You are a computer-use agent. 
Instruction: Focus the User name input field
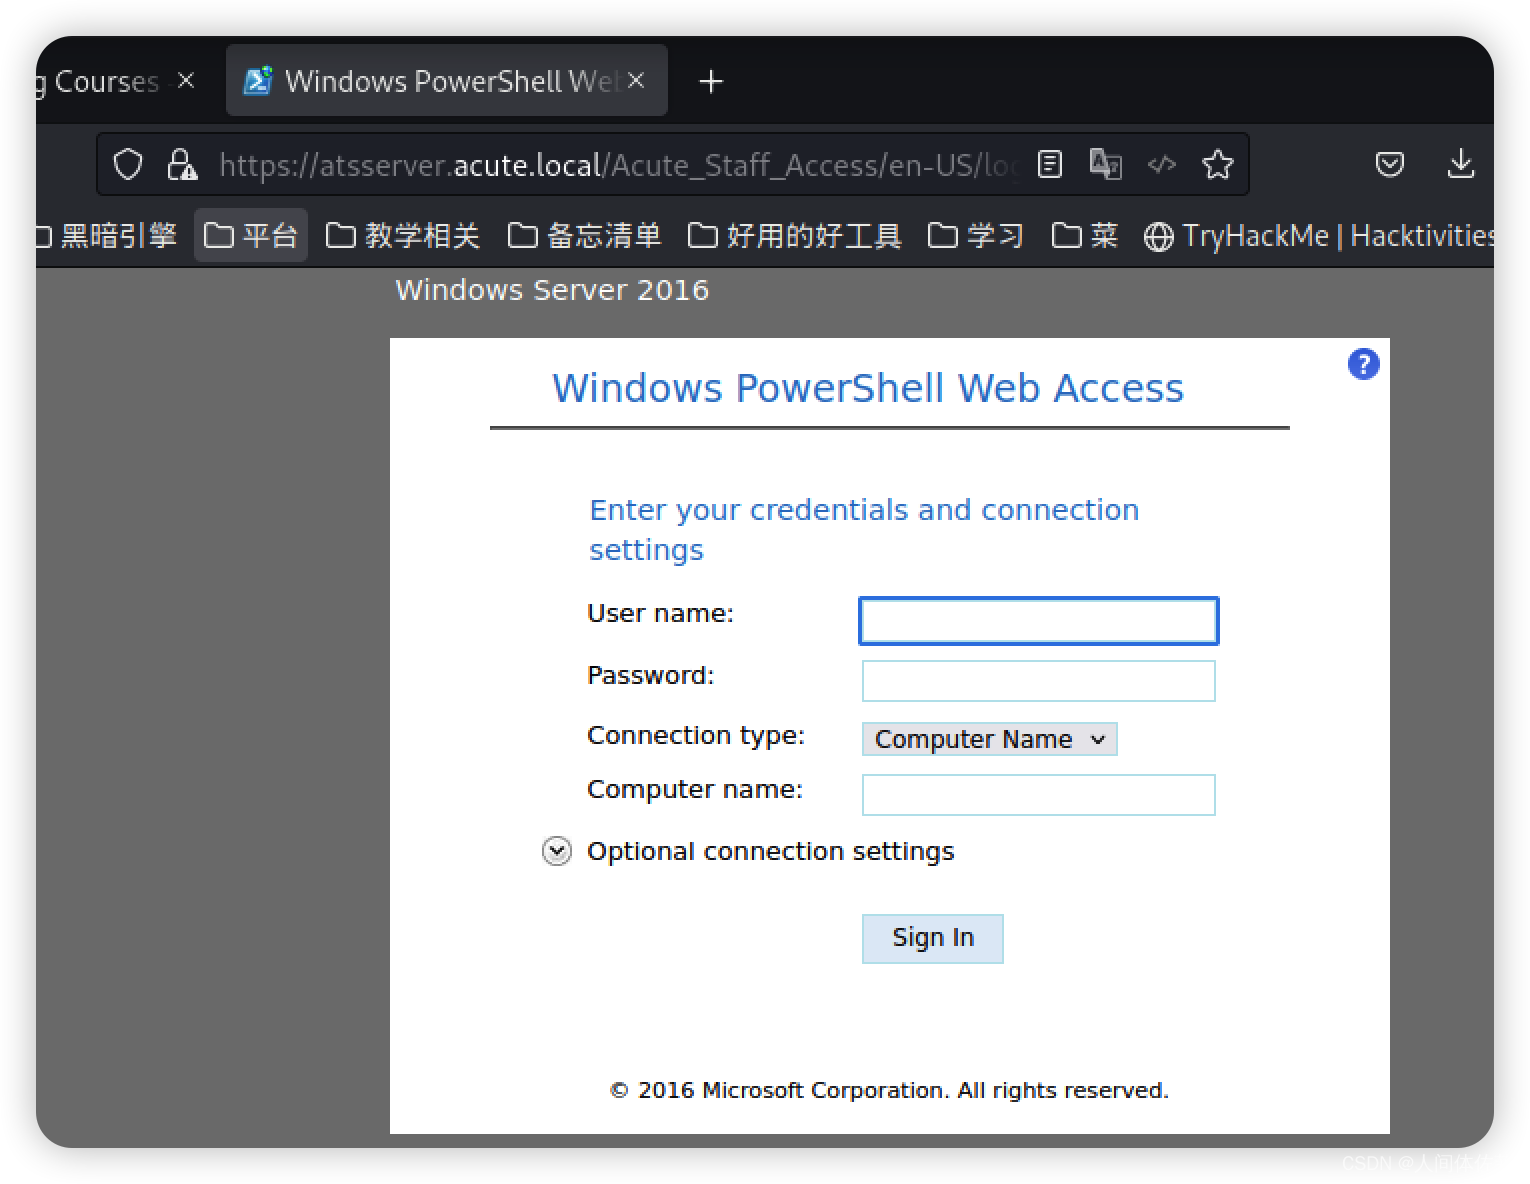click(x=1038, y=620)
